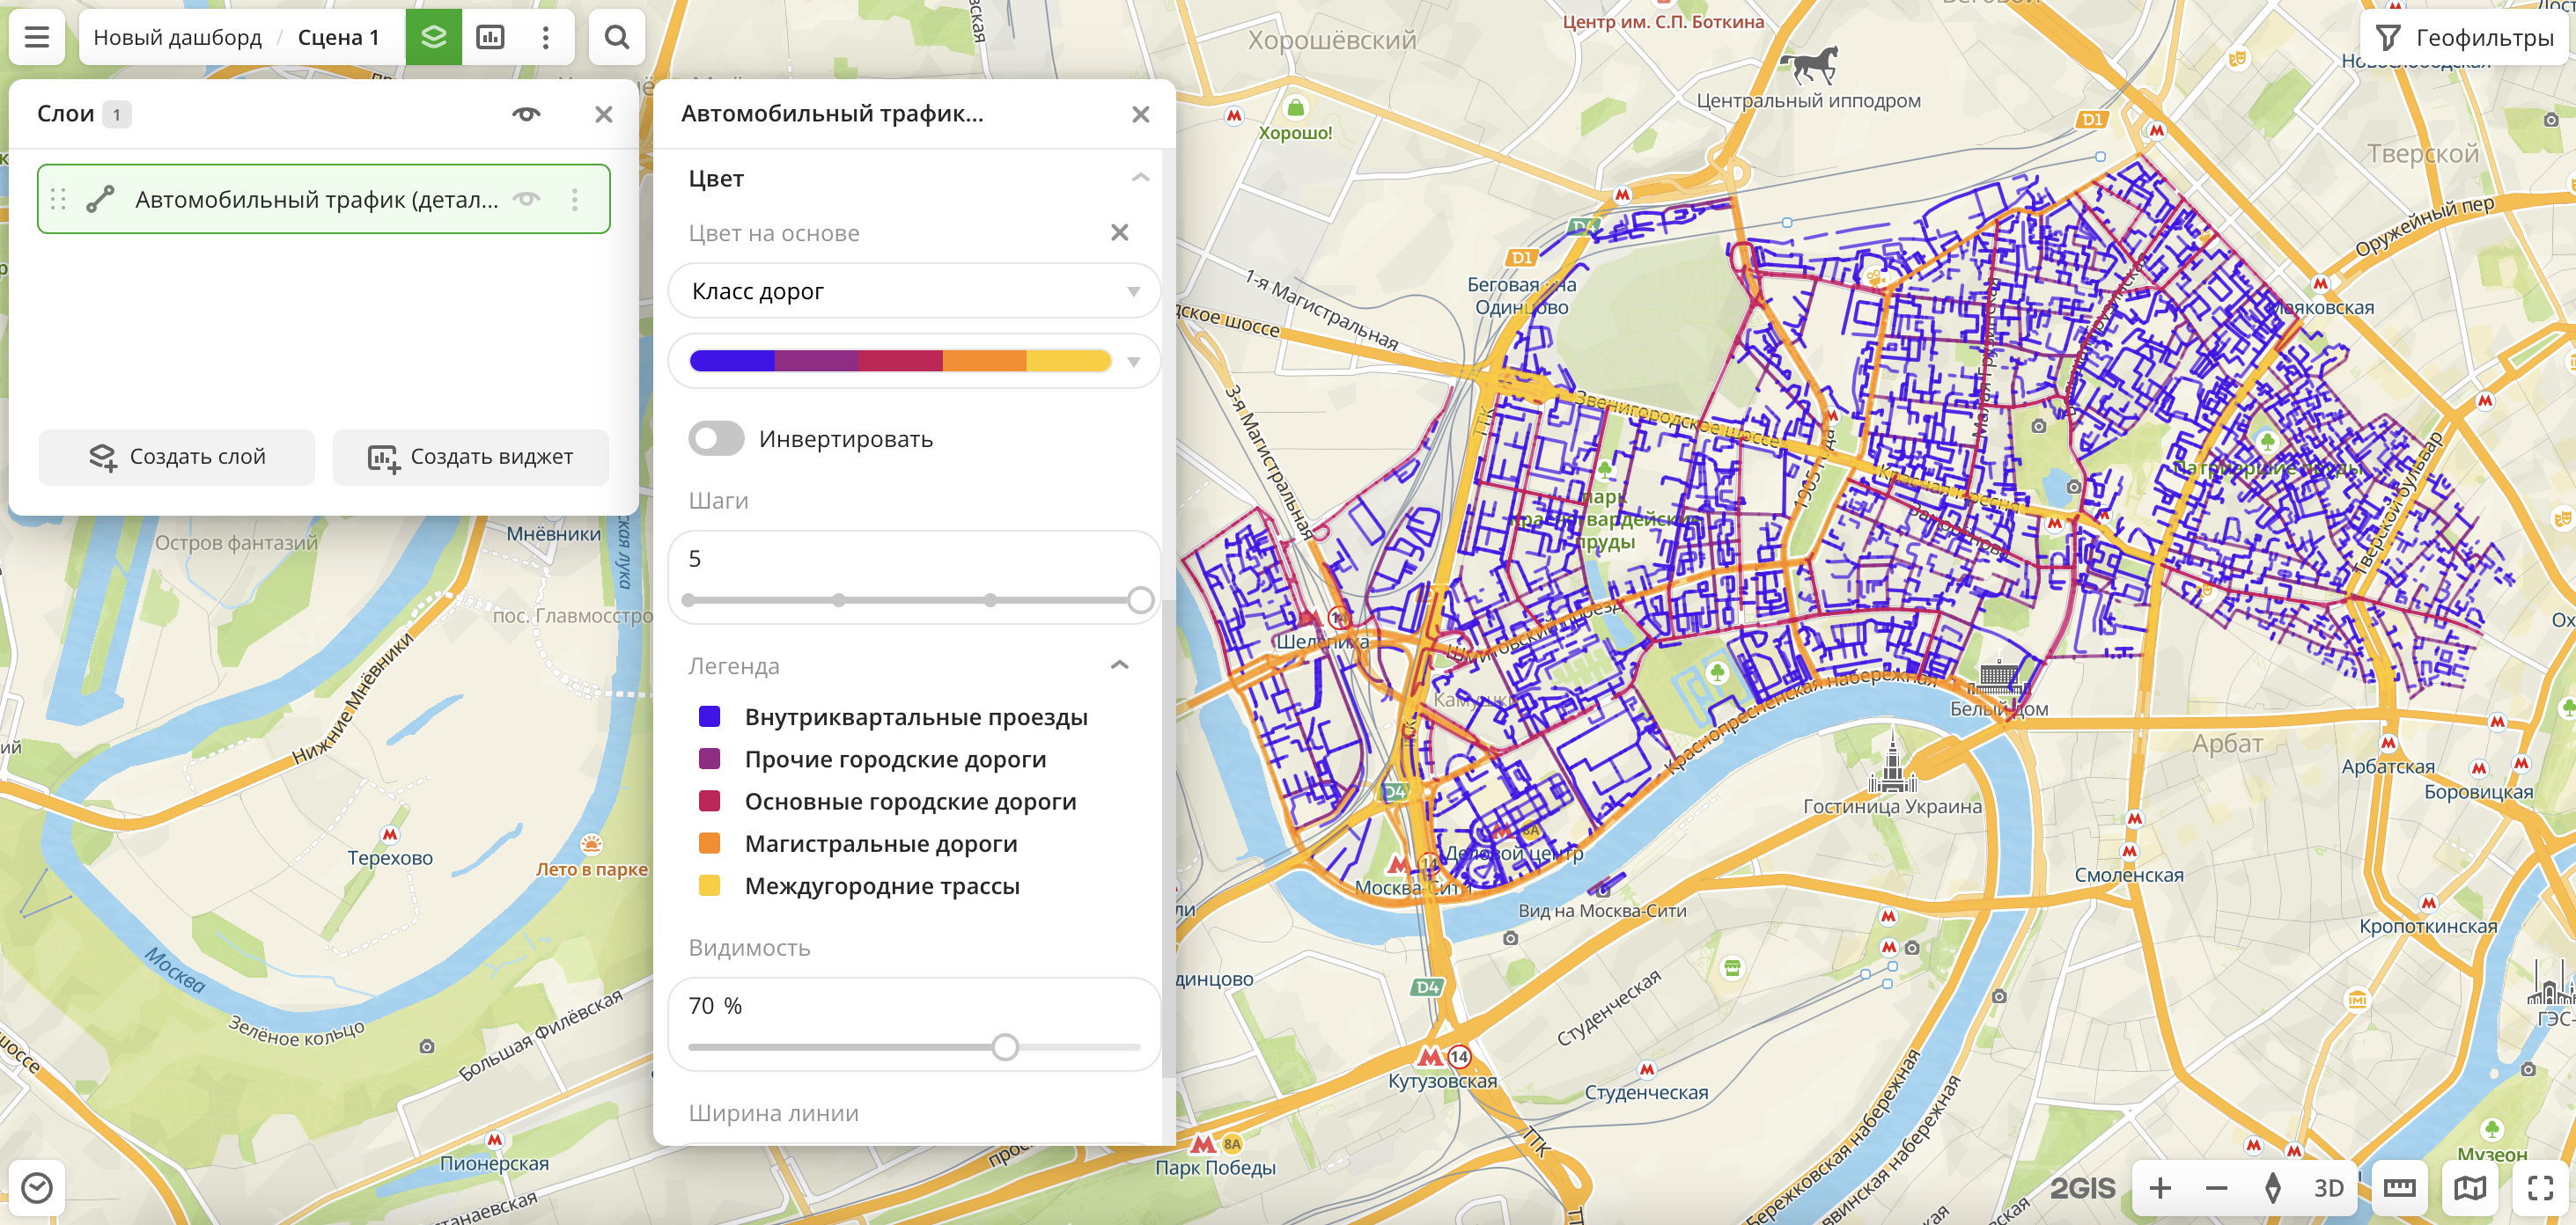Open the Сцена 1 breadcrumb item
The height and width of the screenshot is (1225, 2576).
tap(338, 38)
